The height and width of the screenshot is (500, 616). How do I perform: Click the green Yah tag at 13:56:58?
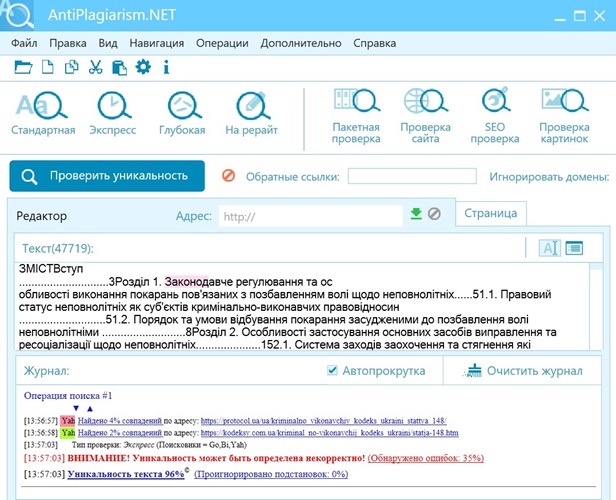(x=68, y=433)
